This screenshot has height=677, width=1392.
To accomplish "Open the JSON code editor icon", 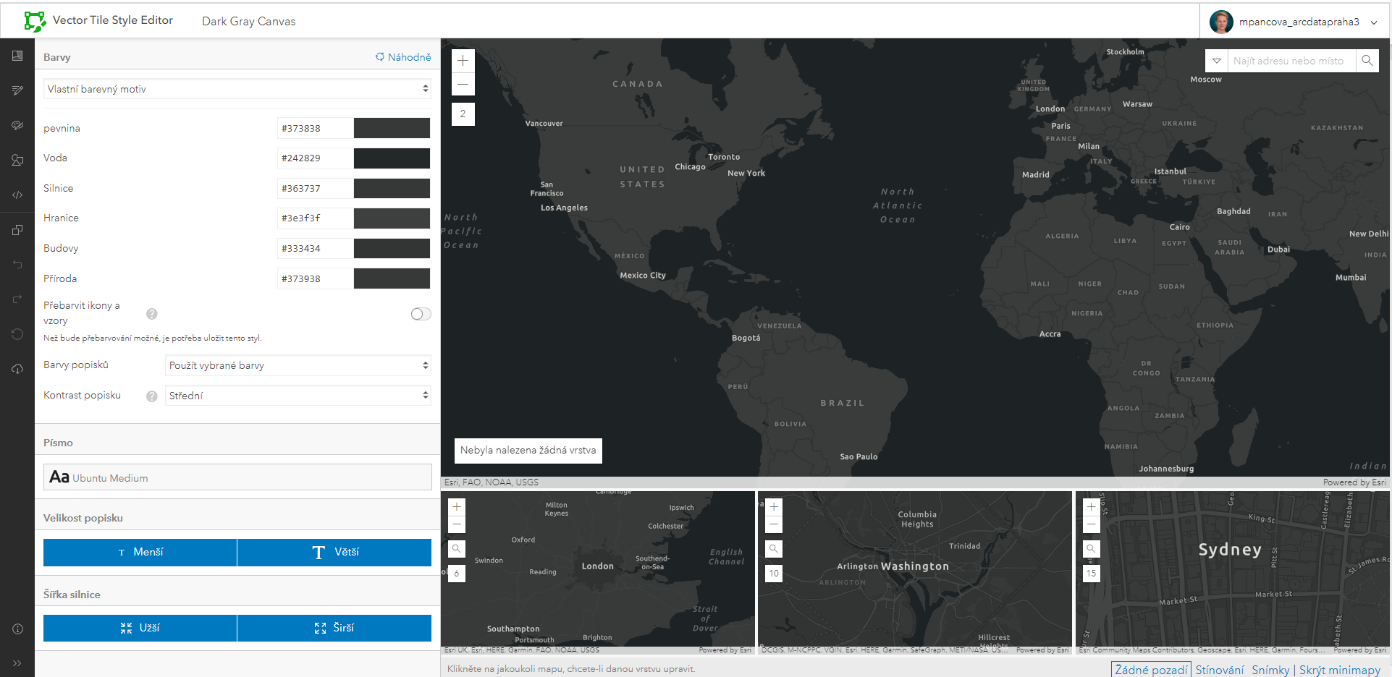I will point(17,195).
